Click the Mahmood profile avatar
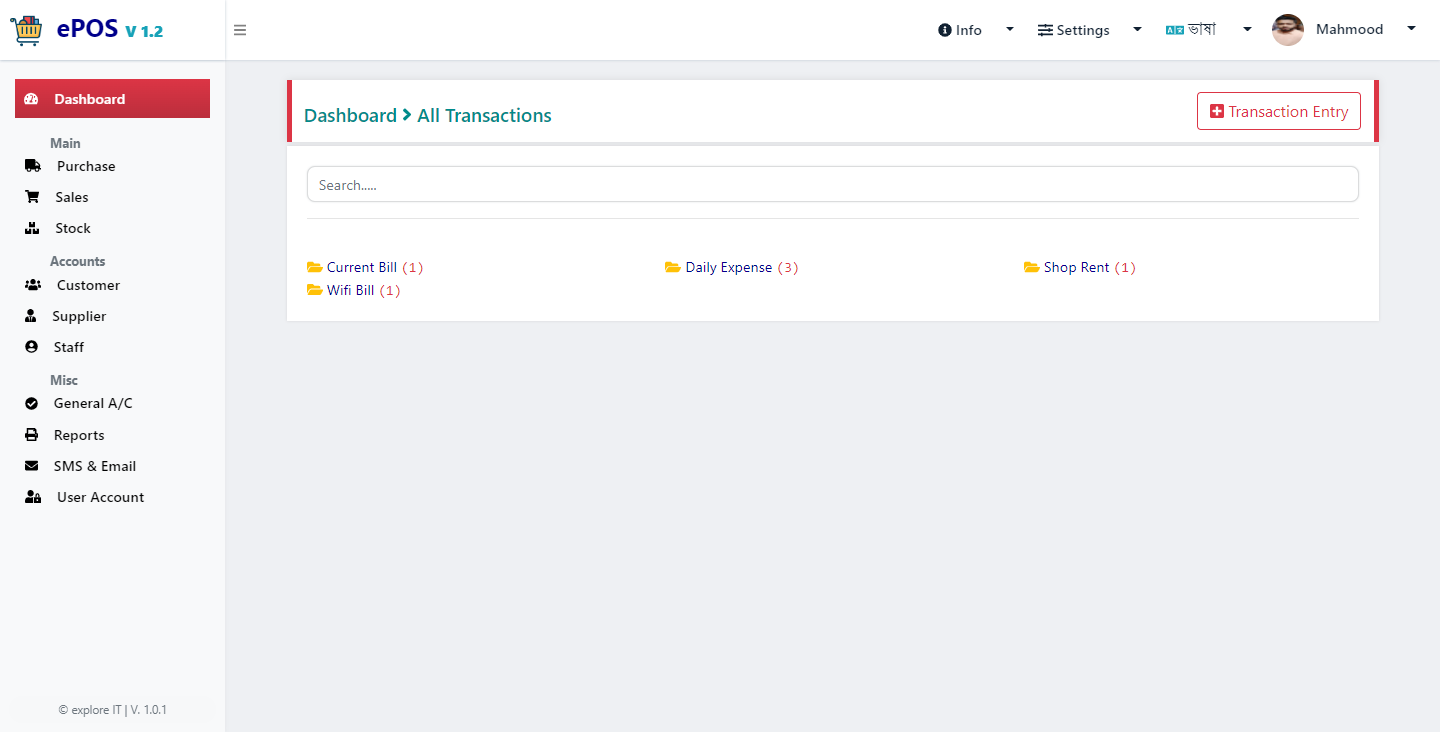This screenshot has height=732, width=1440. (x=1288, y=30)
